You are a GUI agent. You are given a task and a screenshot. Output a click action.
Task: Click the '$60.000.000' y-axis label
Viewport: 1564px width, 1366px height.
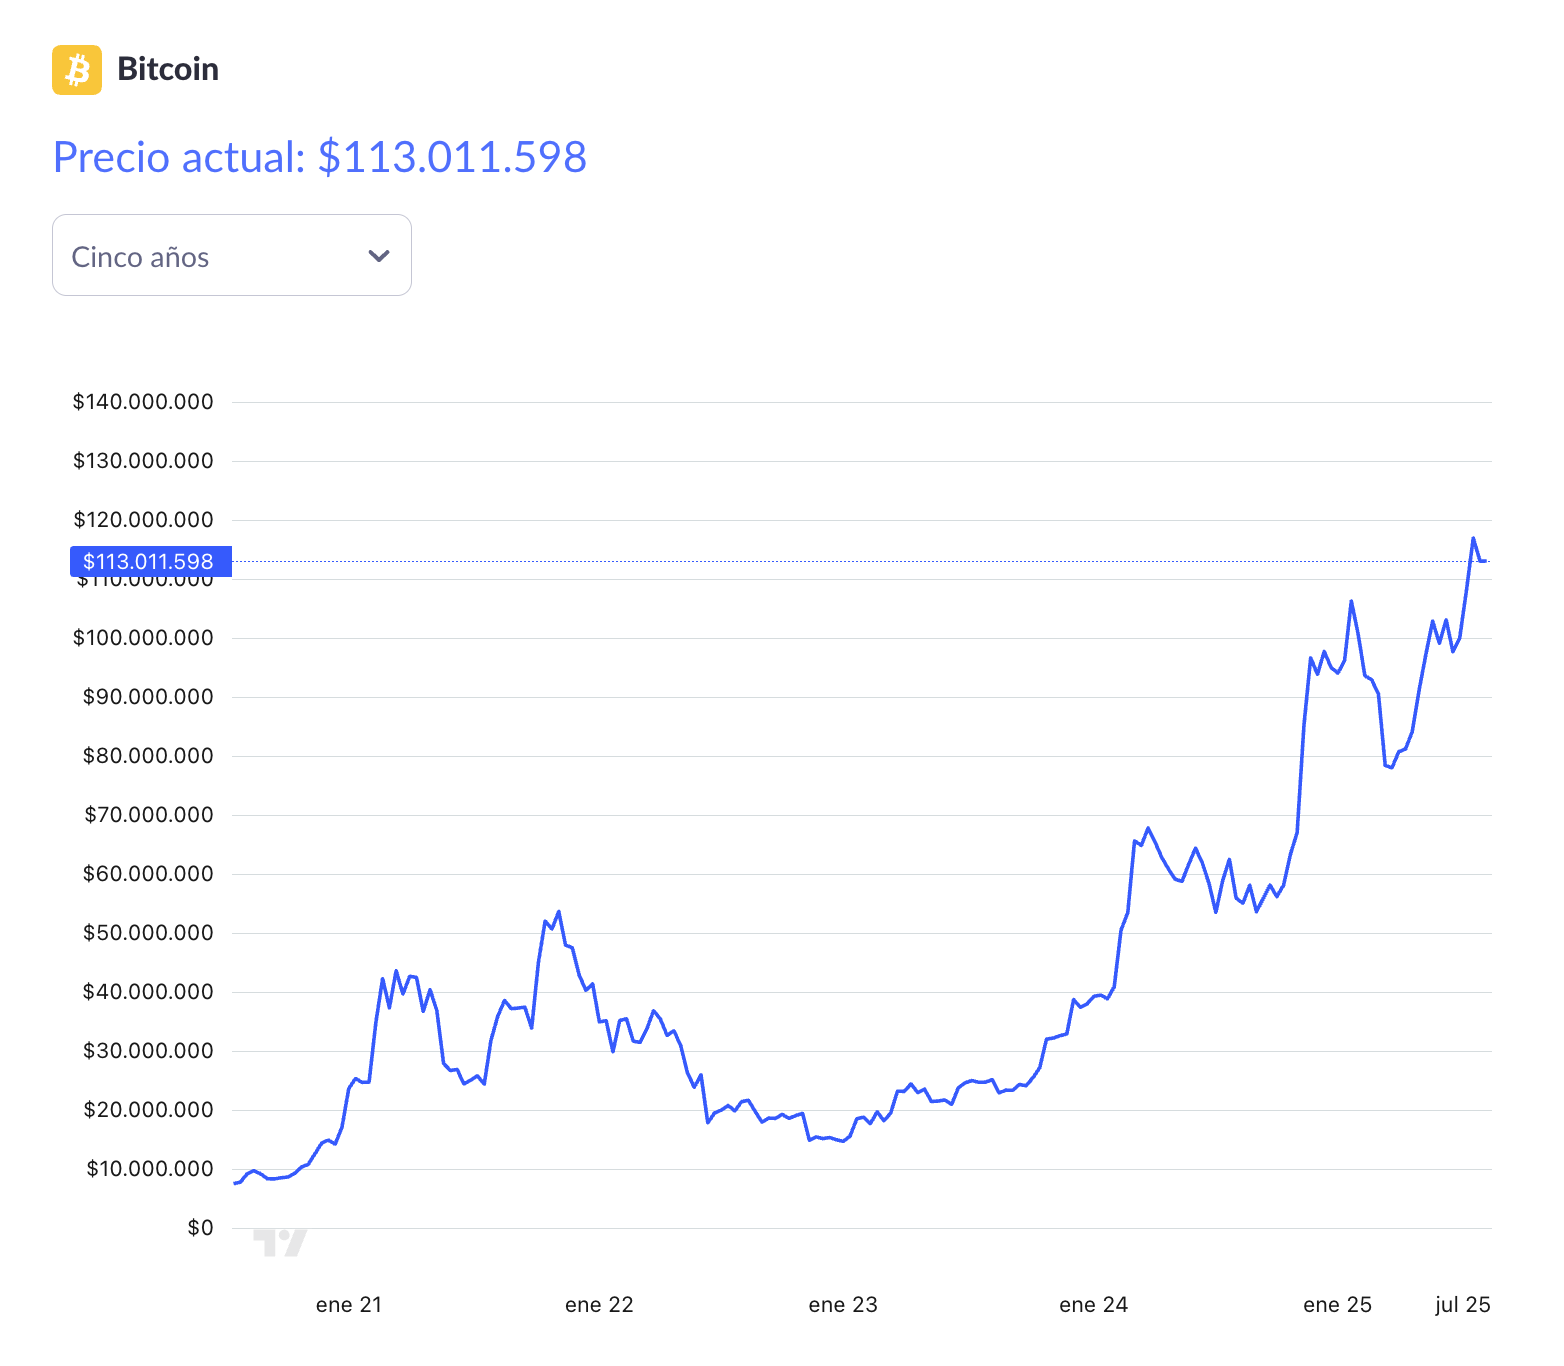click(x=148, y=874)
